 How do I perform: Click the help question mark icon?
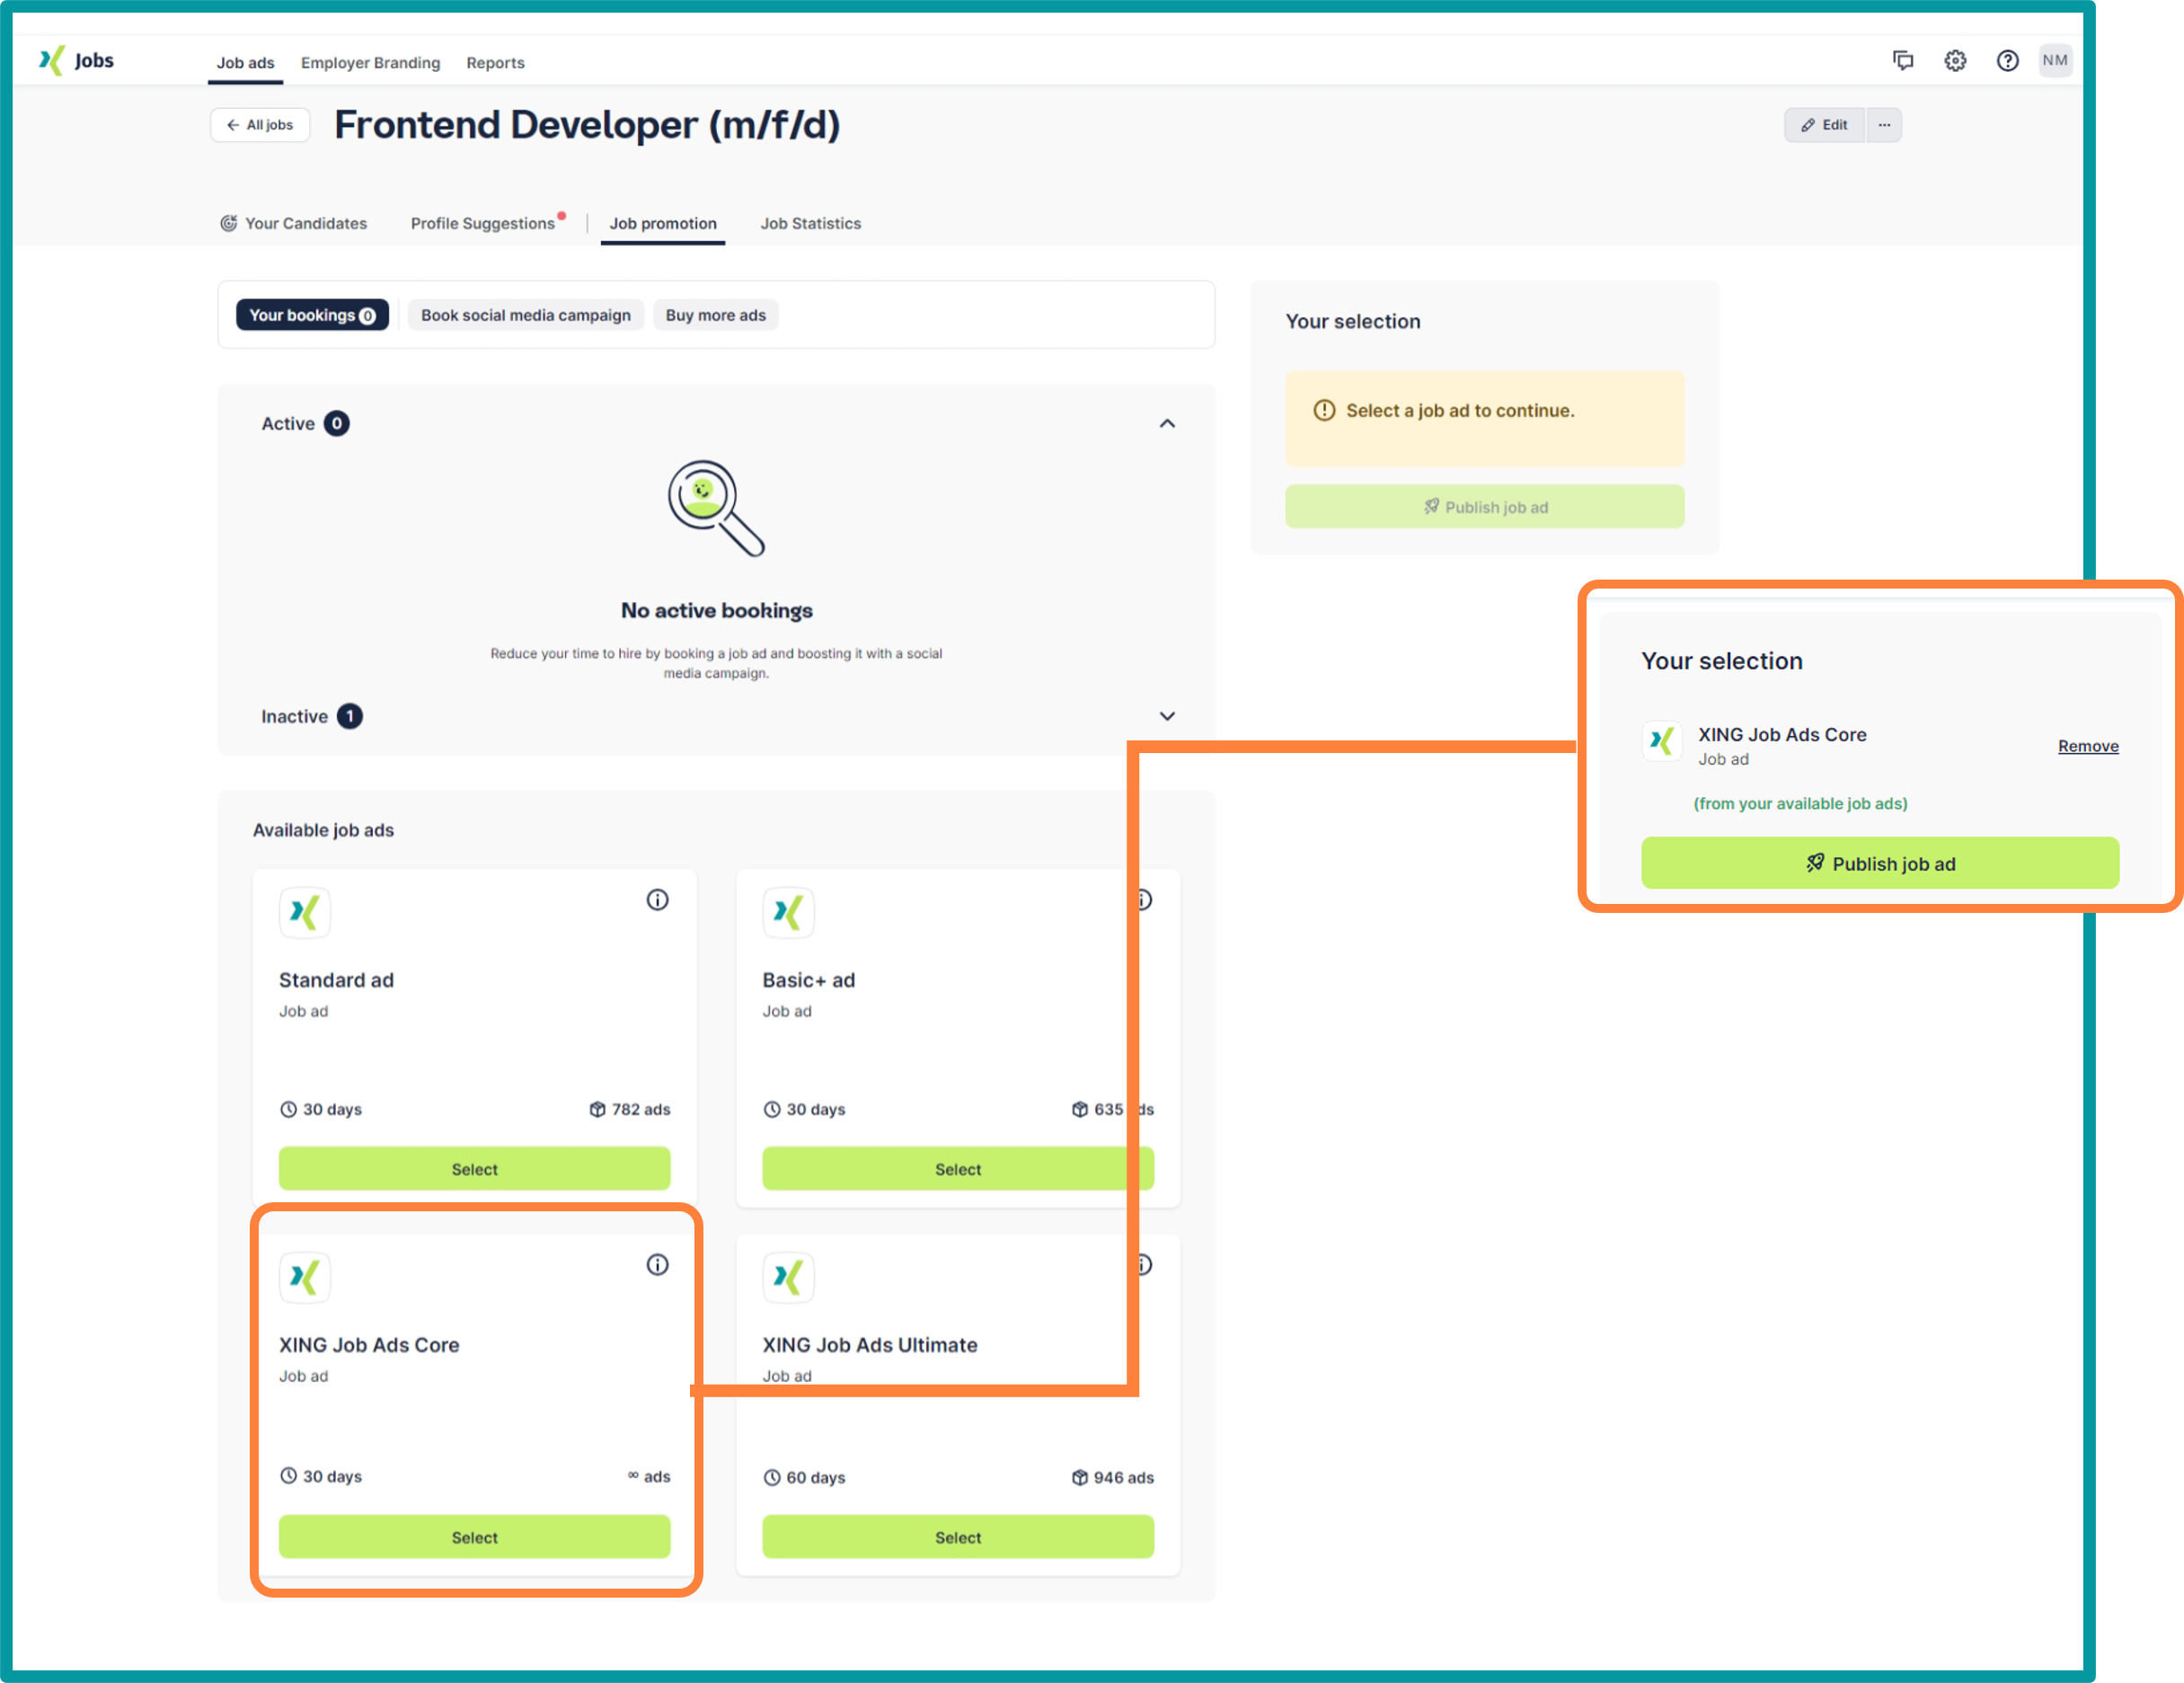point(2006,61)
